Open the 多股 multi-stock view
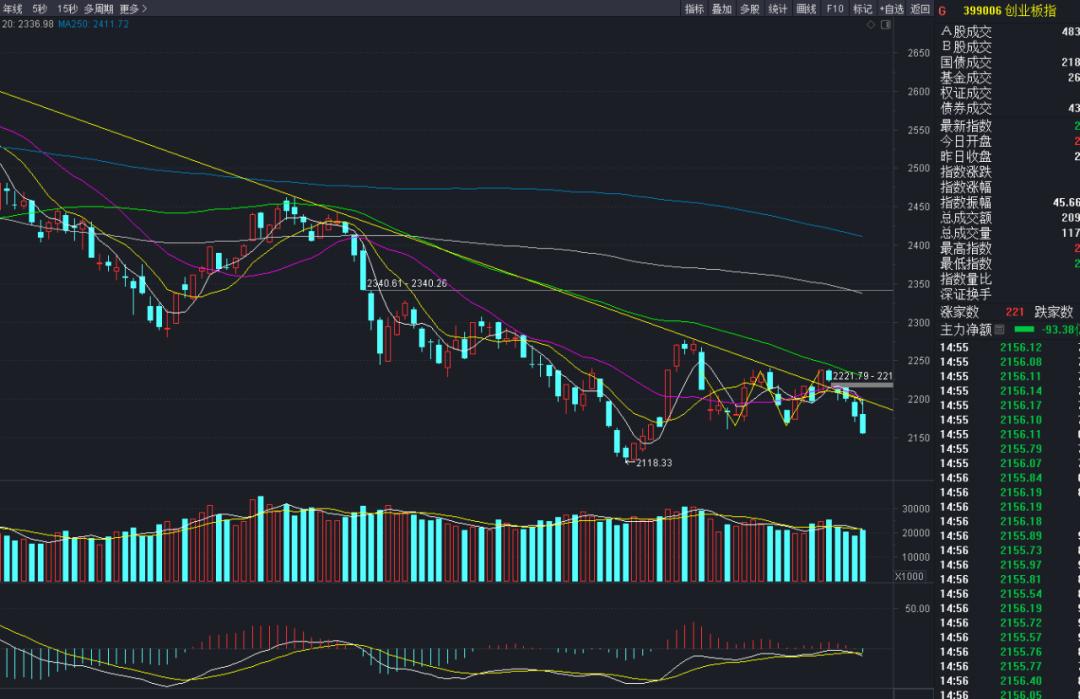 pos(749,9)
